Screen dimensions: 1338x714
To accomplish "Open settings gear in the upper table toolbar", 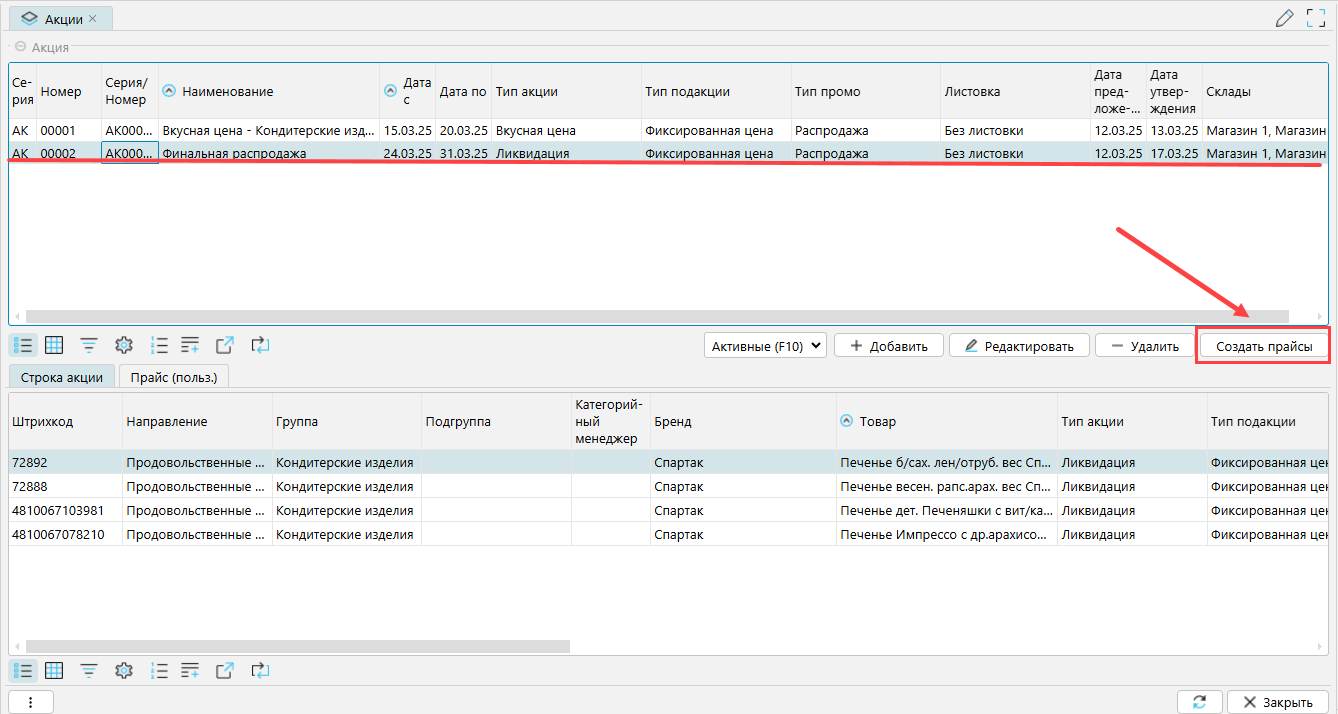I will click(124, 345).
